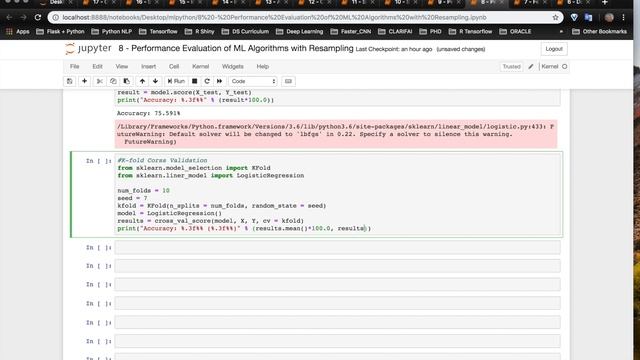Click the localhost URL address bar
This screenshot has height=360, width=640.
click(x=274, y=18)
